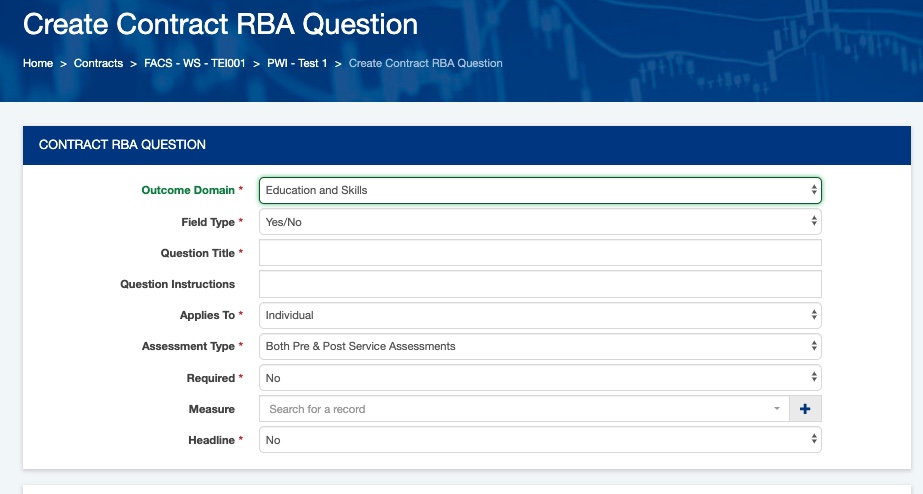Add a new Measure record with plus icon

[x=805, y=409]
